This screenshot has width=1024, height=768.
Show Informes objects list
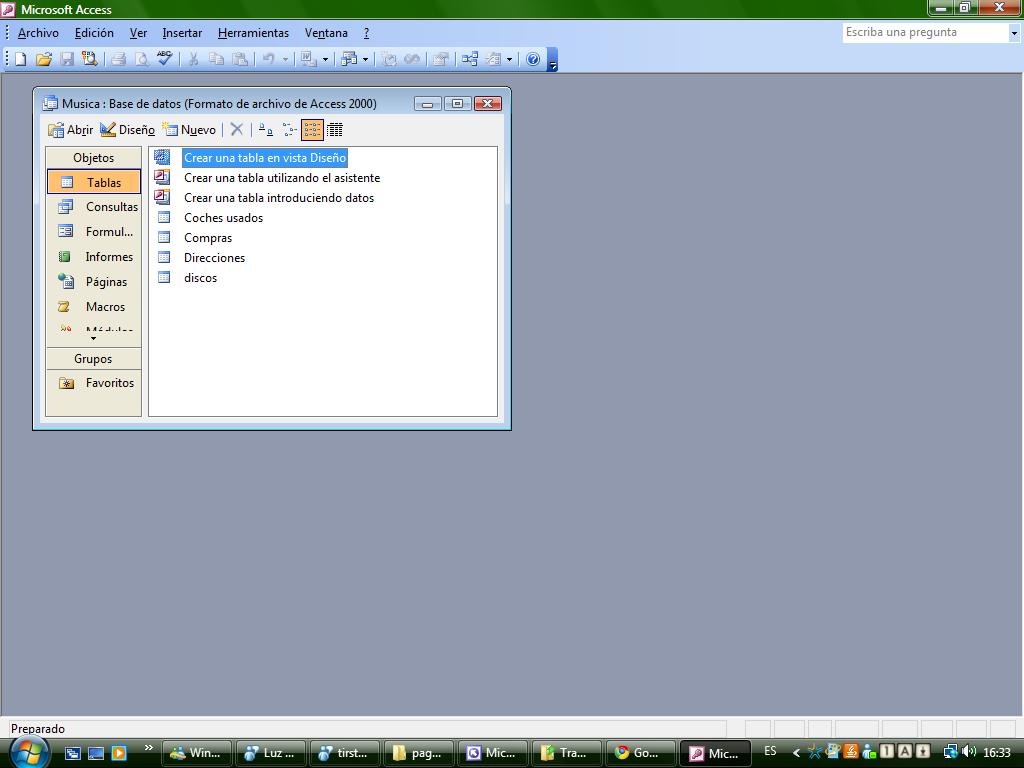(x=94, y=257)
